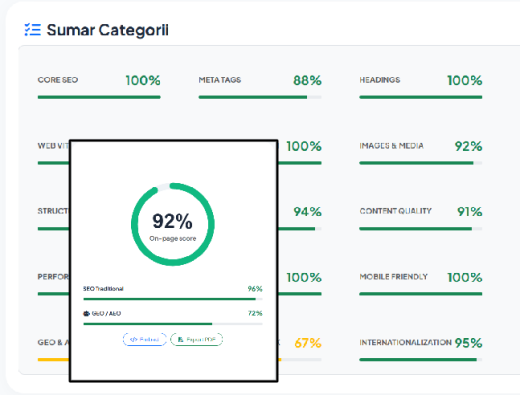
Task: Click the META TAGS progress bar
Action: point(260,97)
